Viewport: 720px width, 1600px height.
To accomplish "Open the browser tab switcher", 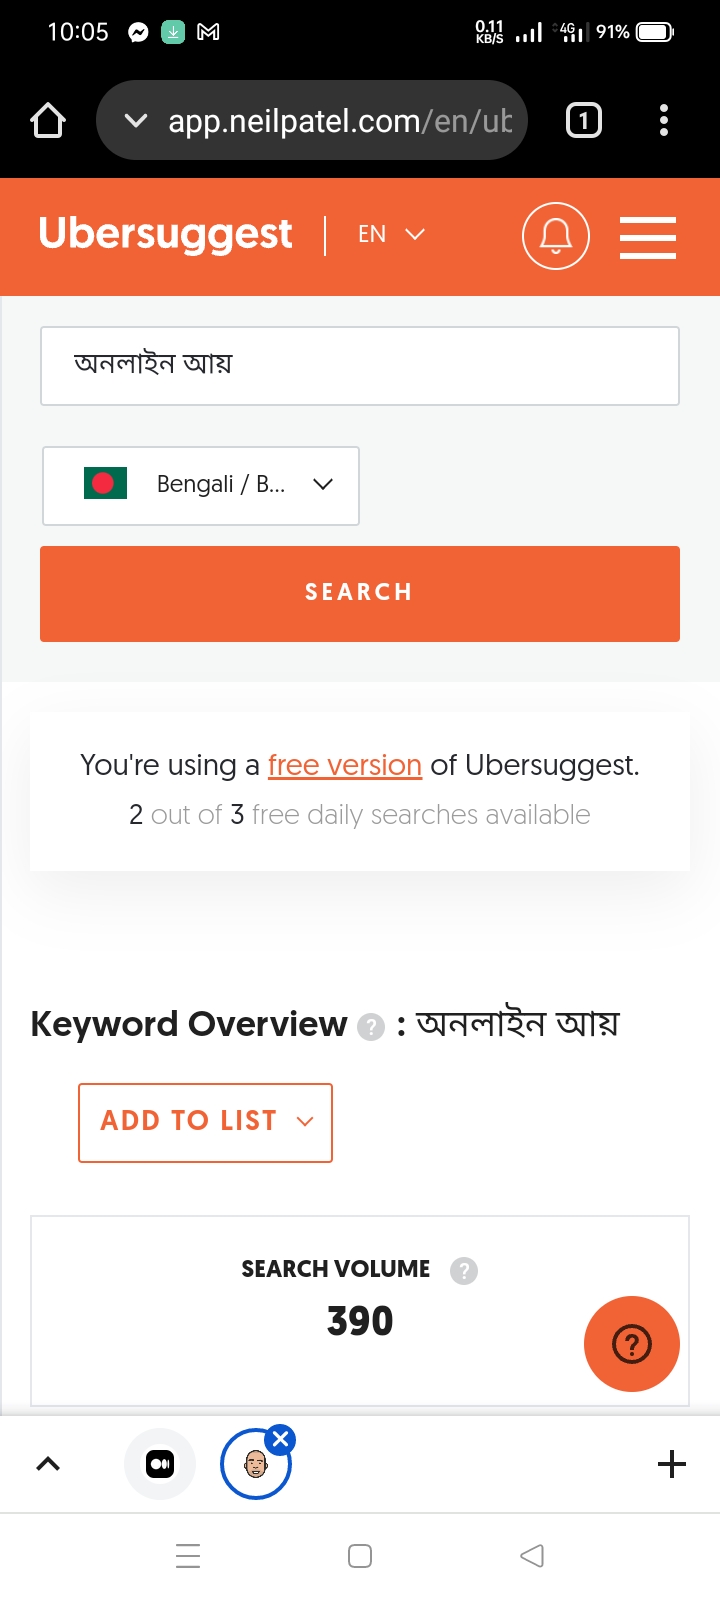I will (x=584, y=121).
